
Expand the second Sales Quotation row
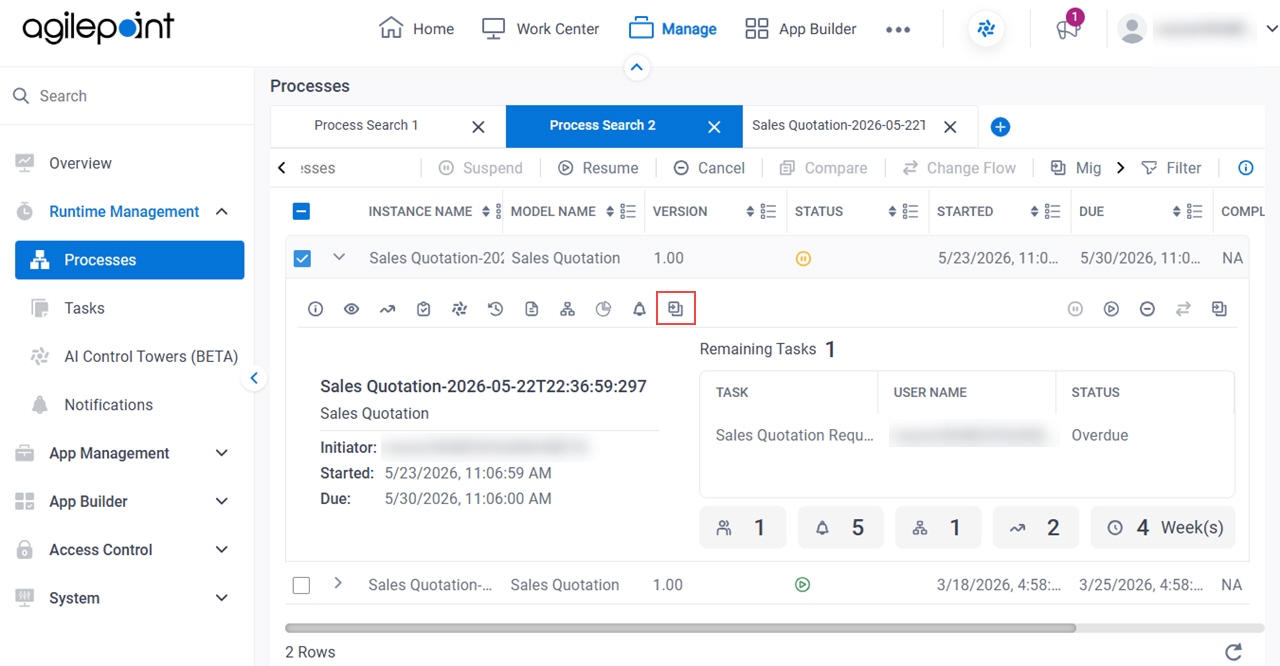338,583
